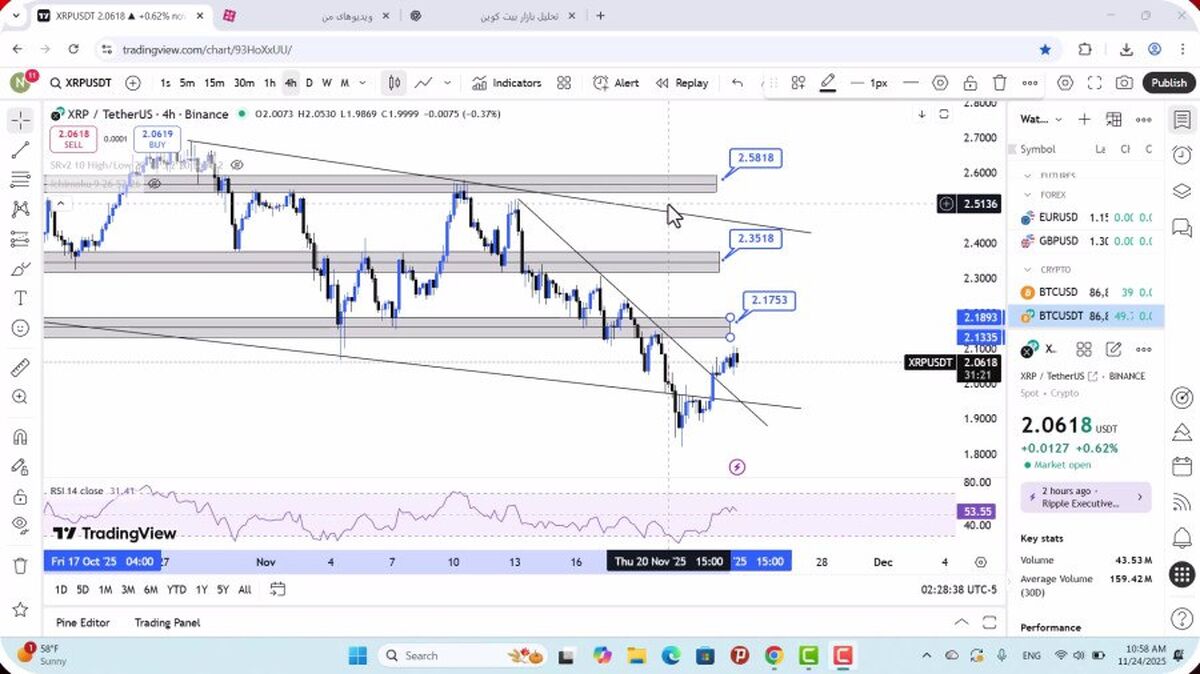Open the XRPUSDT symbol search

[80, 83]
